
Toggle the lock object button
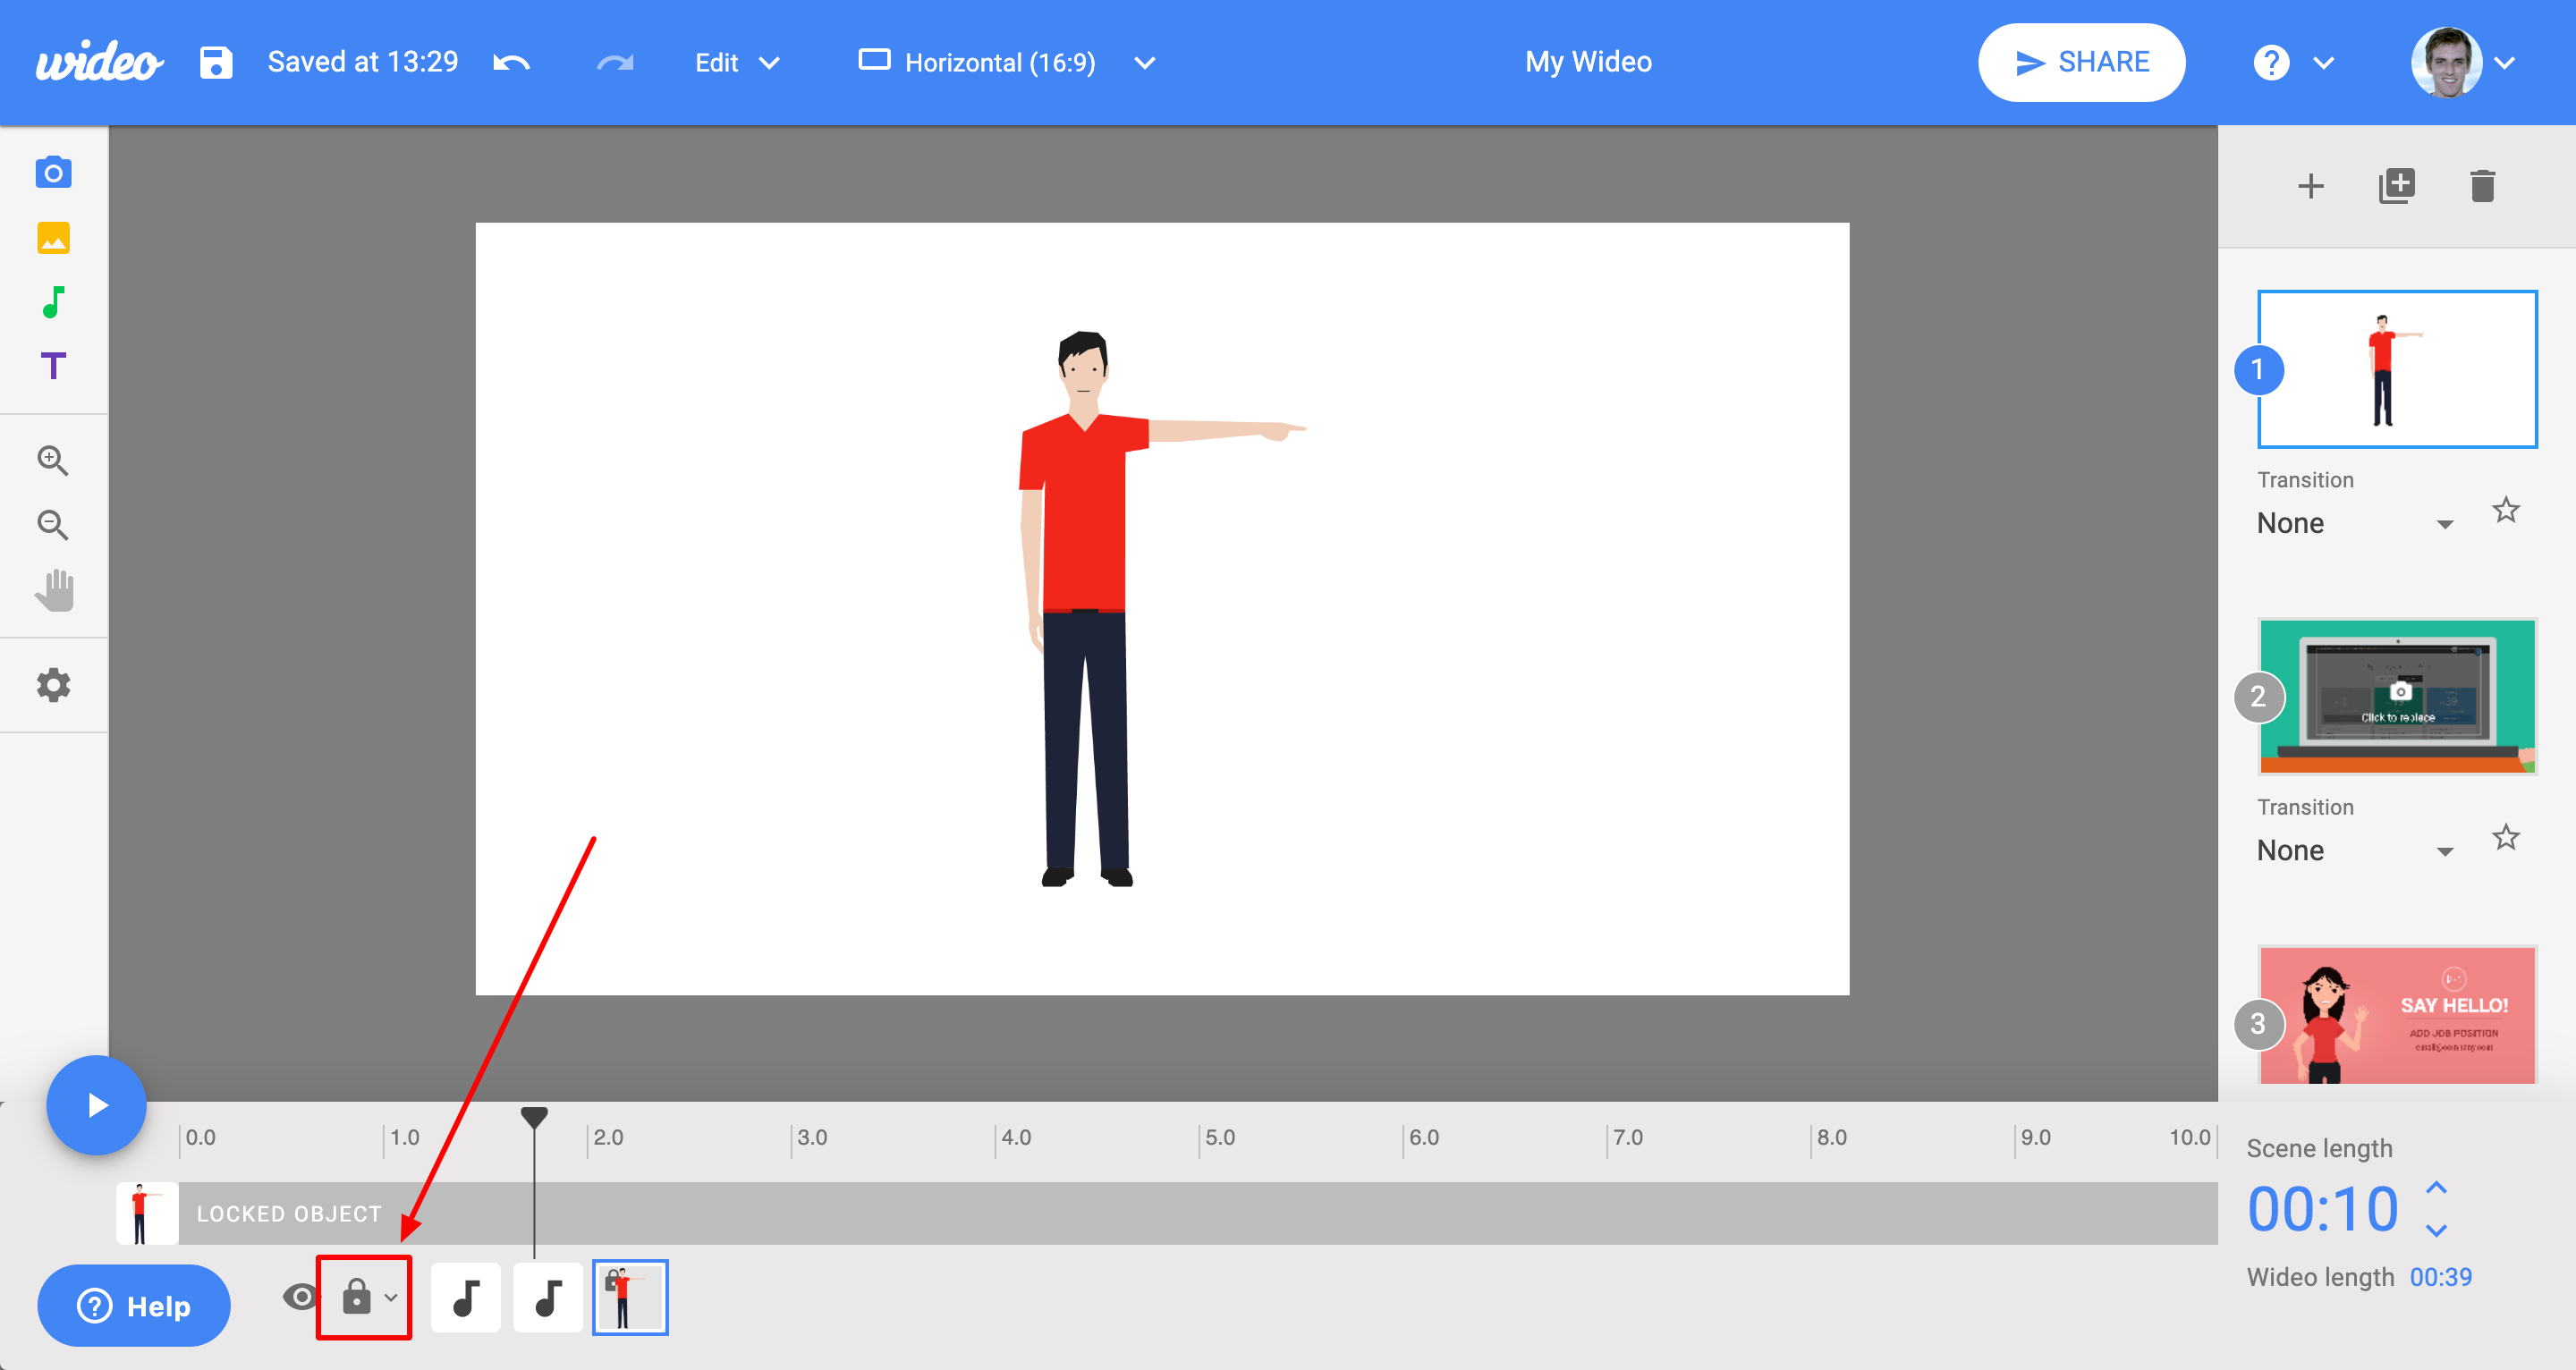(x=364, y=1297)
